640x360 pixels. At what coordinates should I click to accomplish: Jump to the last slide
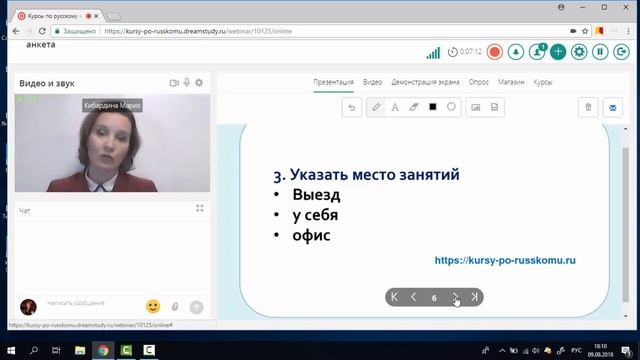(474, 297)
